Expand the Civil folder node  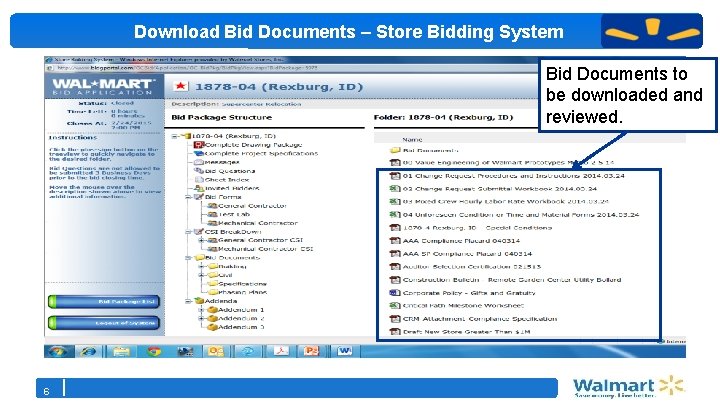(x=201, y=275)
